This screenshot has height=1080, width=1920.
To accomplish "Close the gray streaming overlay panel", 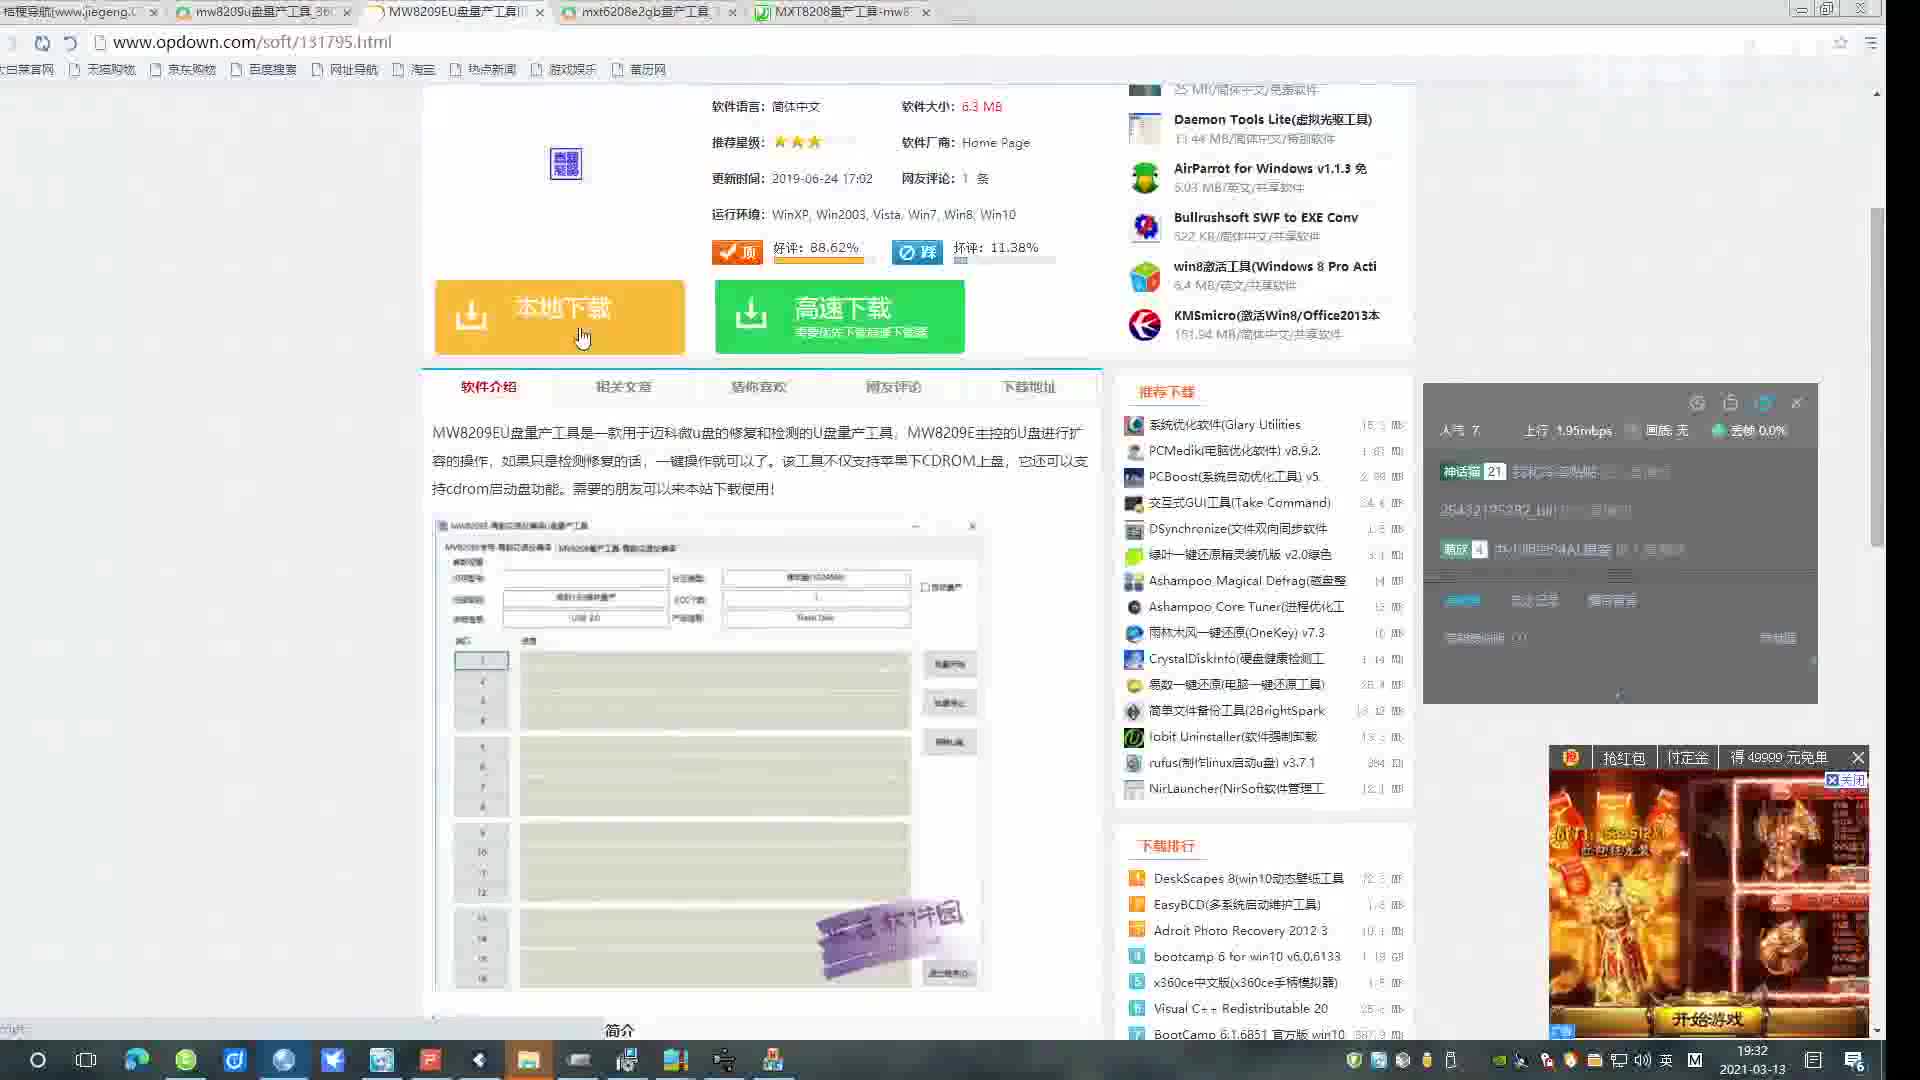I will (1797, 403).
